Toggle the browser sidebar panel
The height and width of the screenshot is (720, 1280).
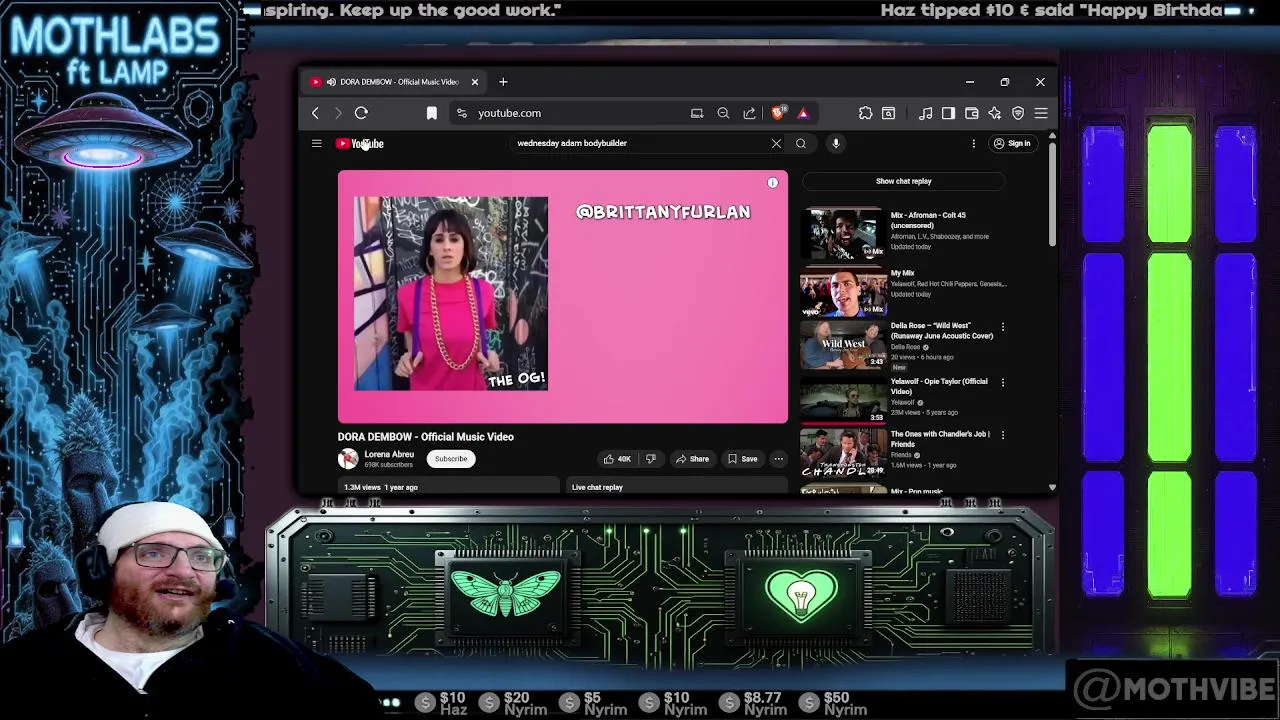click(x=948, y=113)
